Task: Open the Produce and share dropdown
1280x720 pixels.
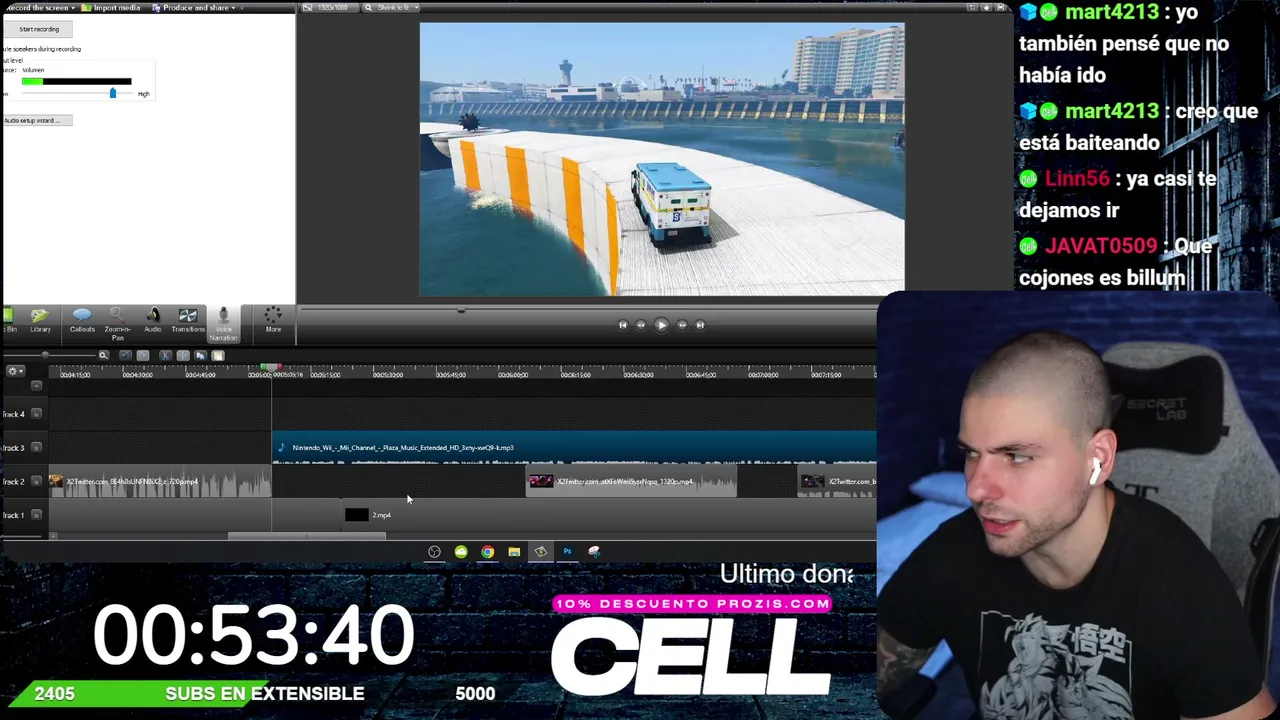Action: tap(194, 8)
